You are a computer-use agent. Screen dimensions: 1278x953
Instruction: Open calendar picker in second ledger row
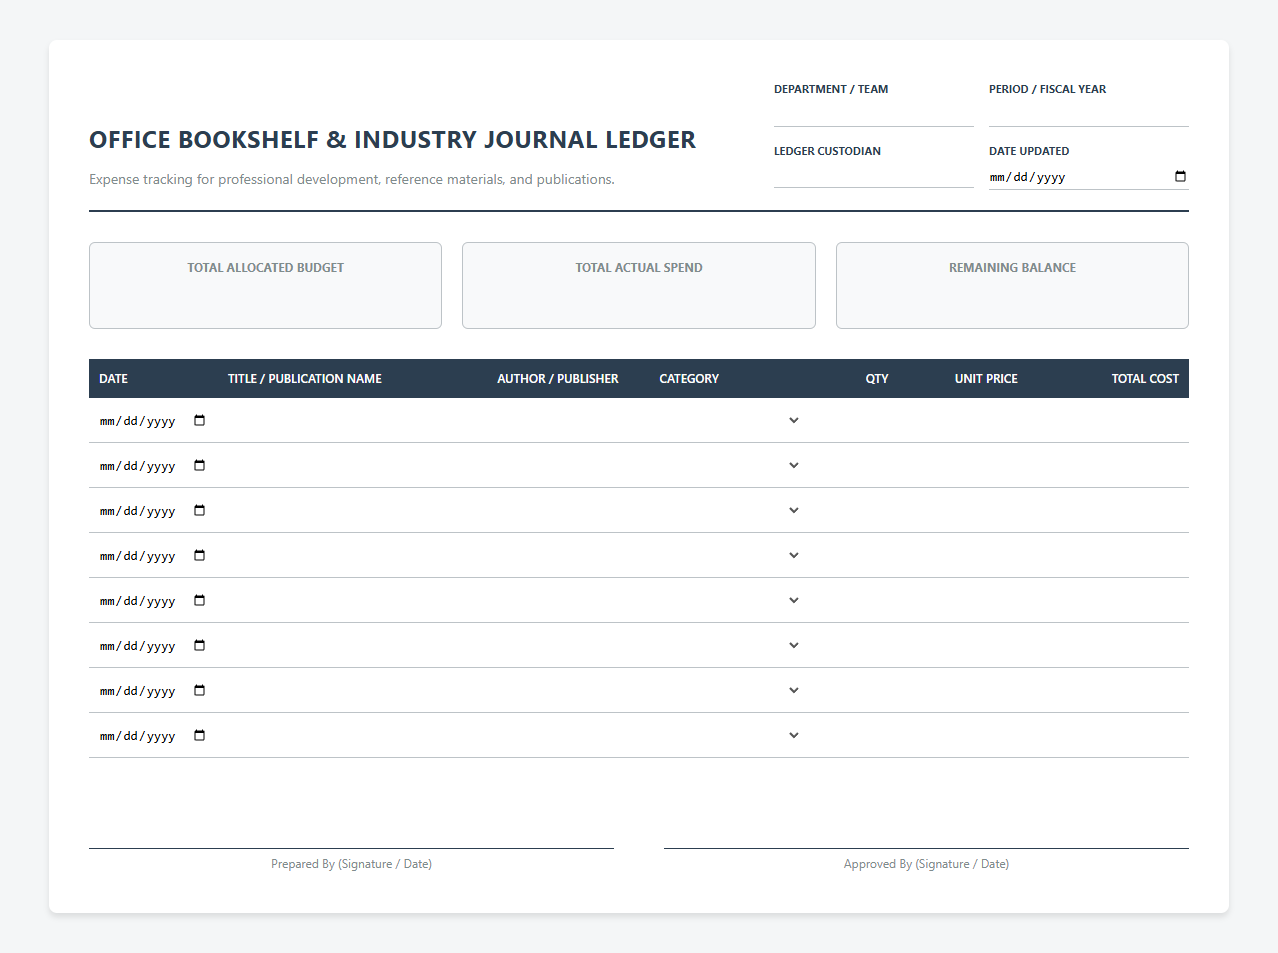(x=199, y=465)
